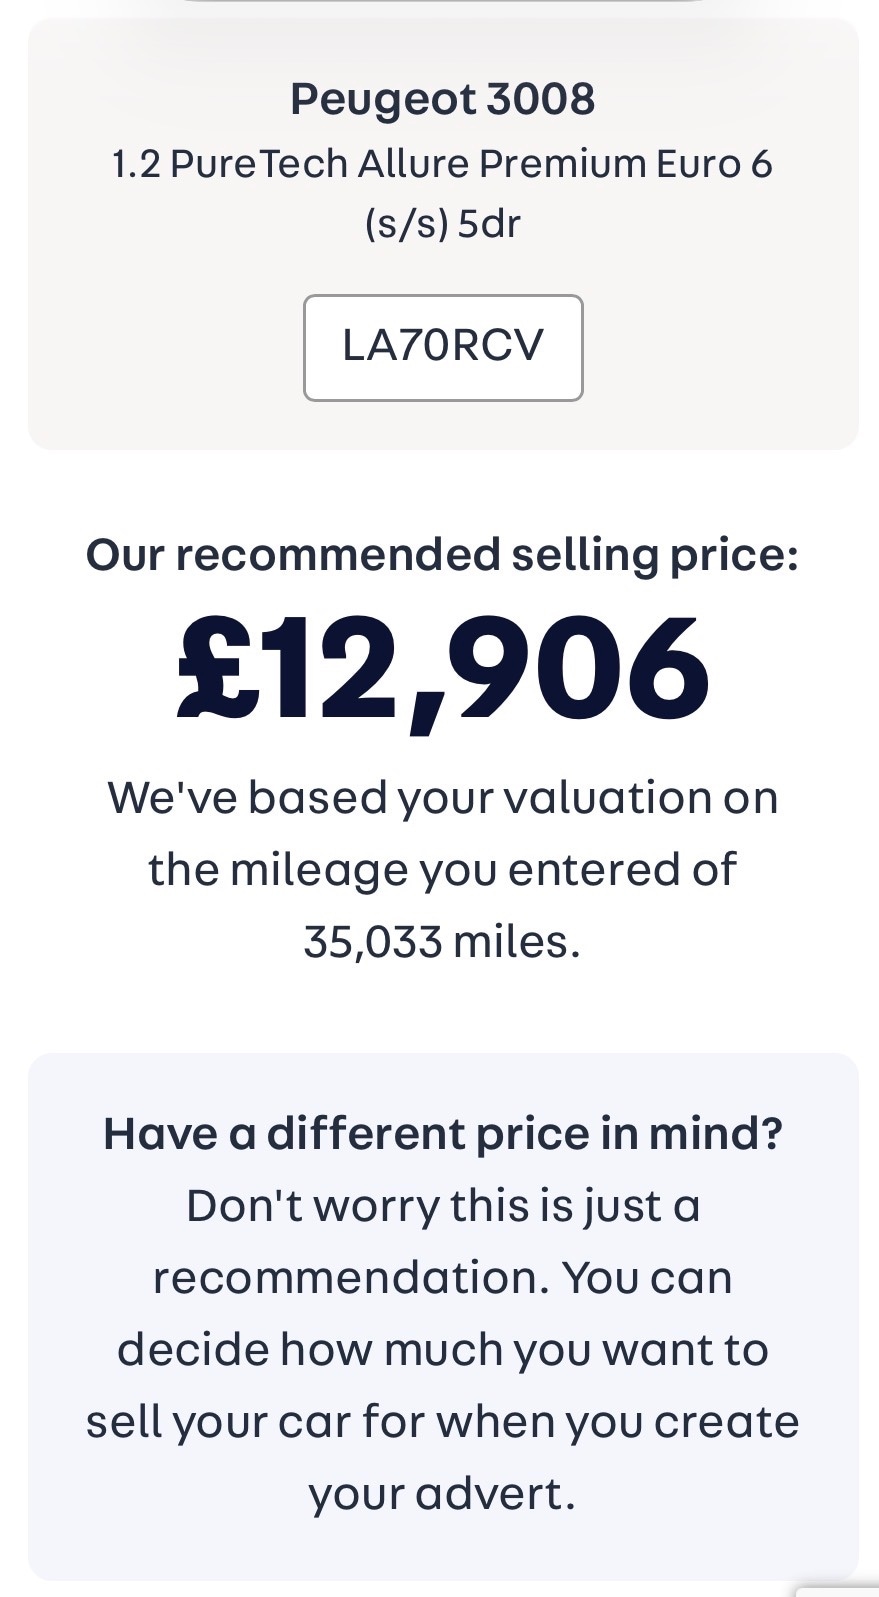
Task: Tap the Peugeot 3008 title
Action: coord(442,99)
